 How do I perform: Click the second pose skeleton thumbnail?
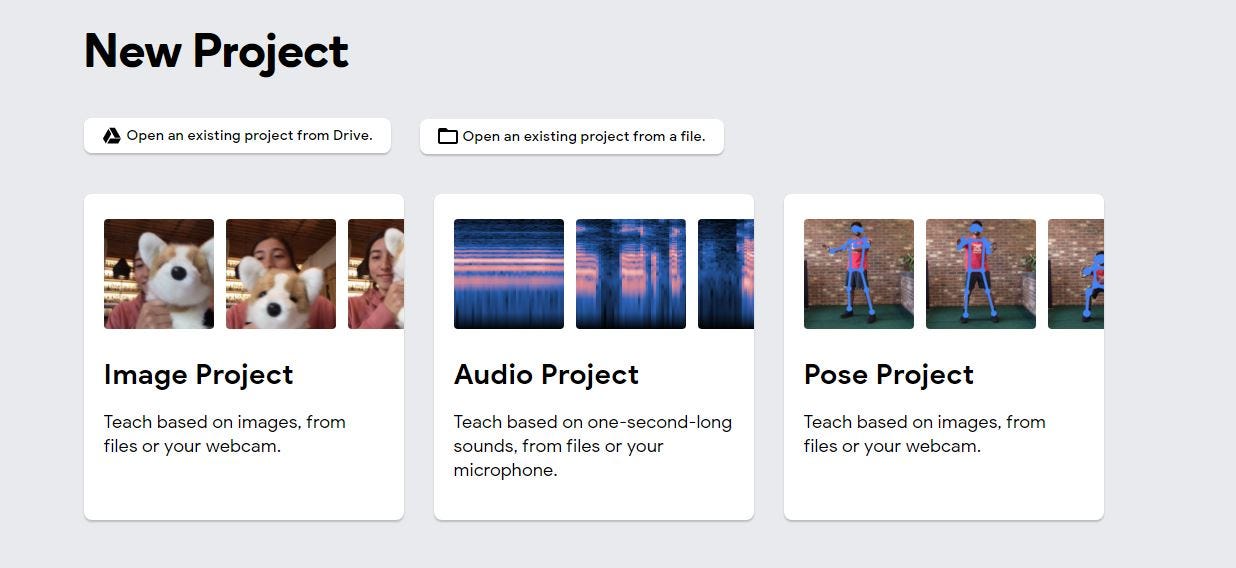[981, 274]
